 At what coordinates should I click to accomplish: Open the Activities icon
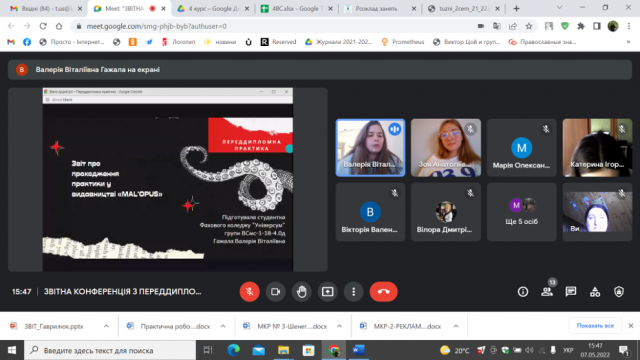click(x=595, y=291)
